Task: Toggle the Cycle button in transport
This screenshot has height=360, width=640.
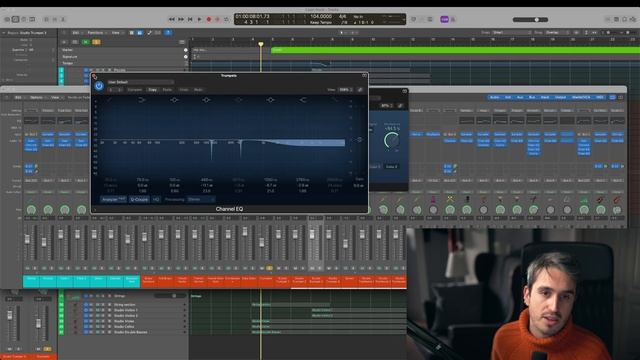Action: tap(227, 19)
